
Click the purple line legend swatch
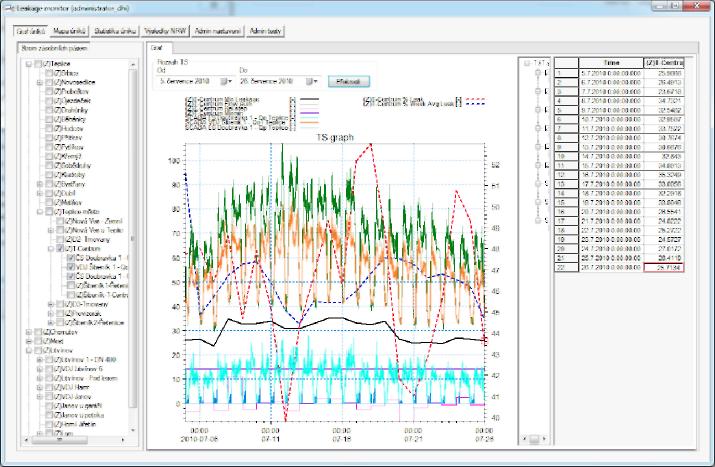coord(310,113)
